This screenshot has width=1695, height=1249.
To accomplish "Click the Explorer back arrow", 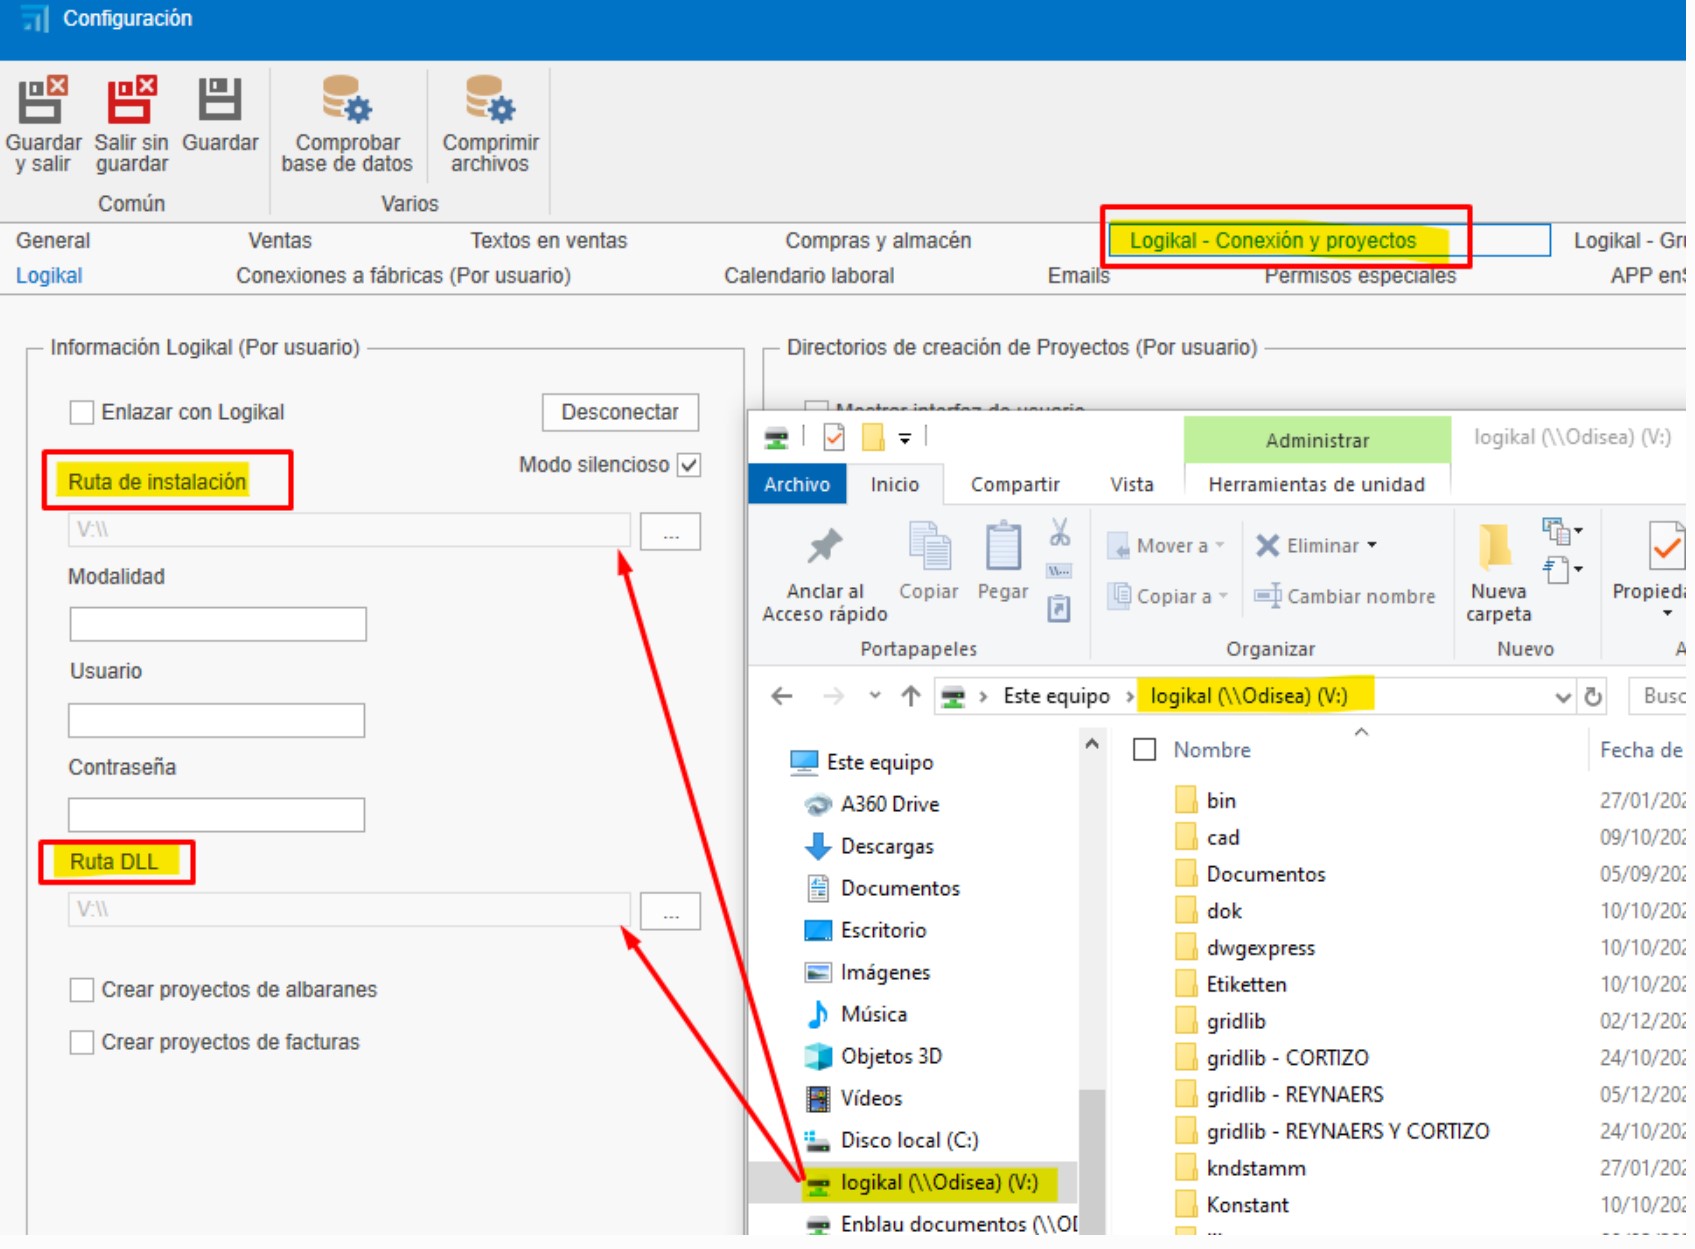I will (782, 697).
